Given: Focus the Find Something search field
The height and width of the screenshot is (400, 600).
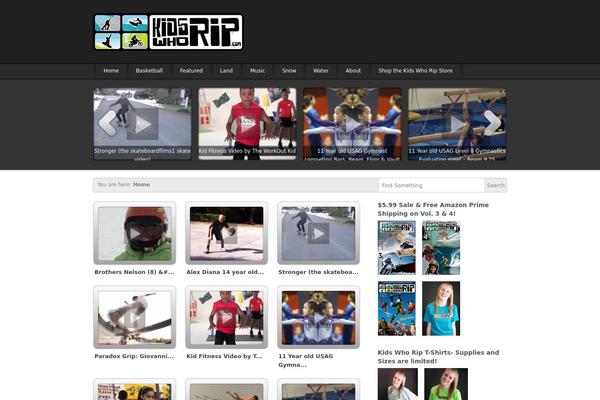Looking at the screenshot, I should 431,185.
